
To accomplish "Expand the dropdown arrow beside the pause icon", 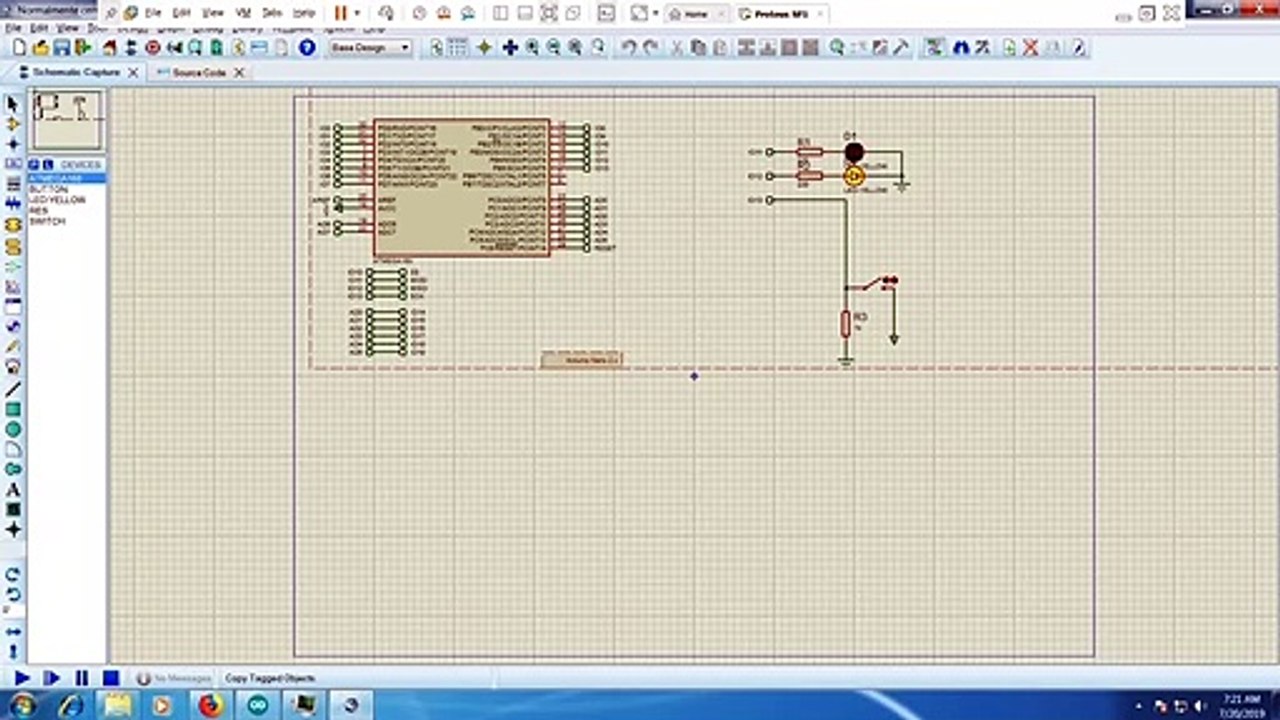I will coord(357,13).
